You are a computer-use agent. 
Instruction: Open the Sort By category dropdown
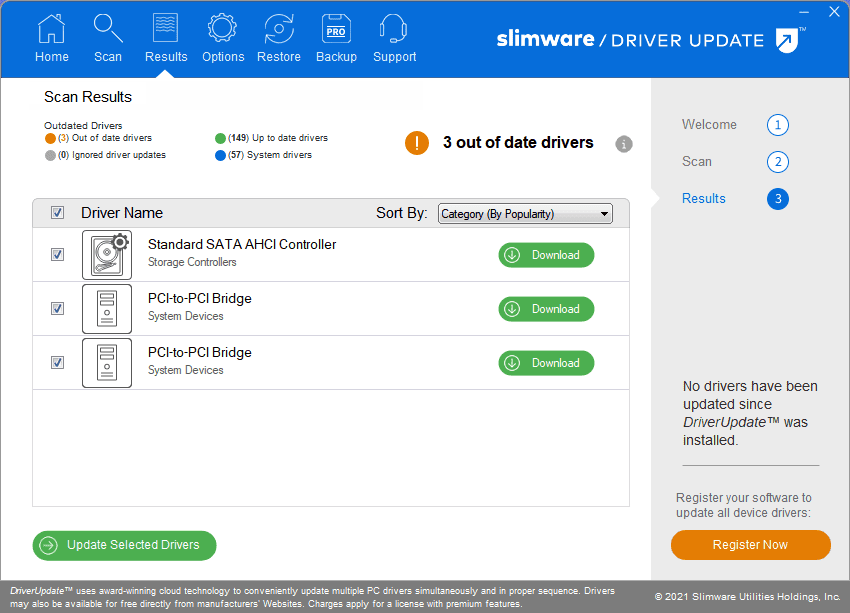click(x=525, y=214)
